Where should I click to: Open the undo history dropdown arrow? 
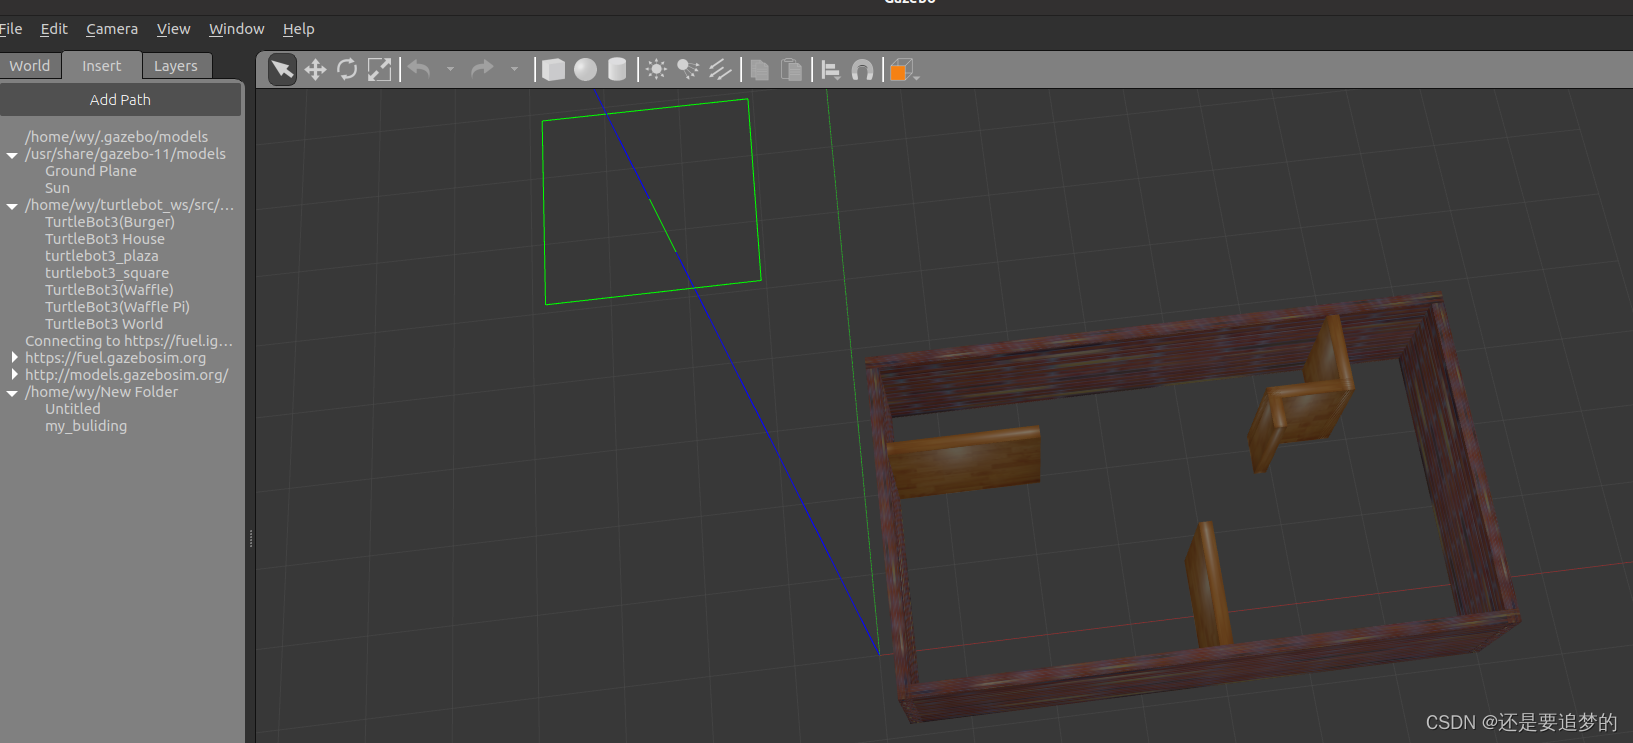[450, 69]
